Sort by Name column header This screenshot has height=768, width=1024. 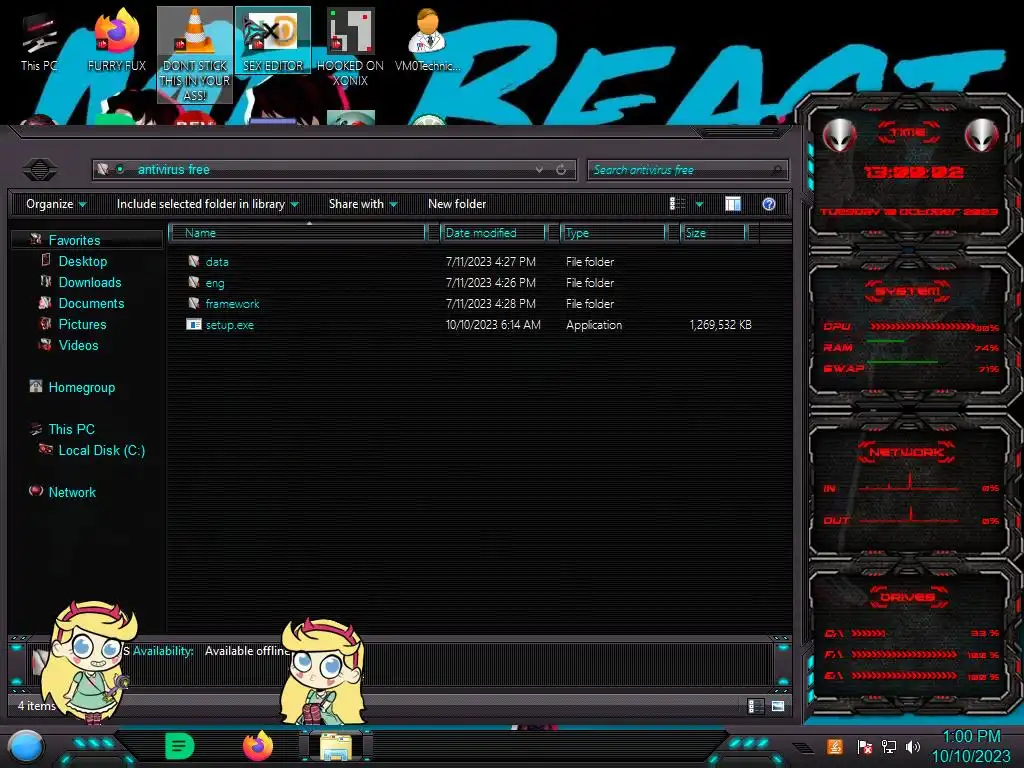[300, 232]
